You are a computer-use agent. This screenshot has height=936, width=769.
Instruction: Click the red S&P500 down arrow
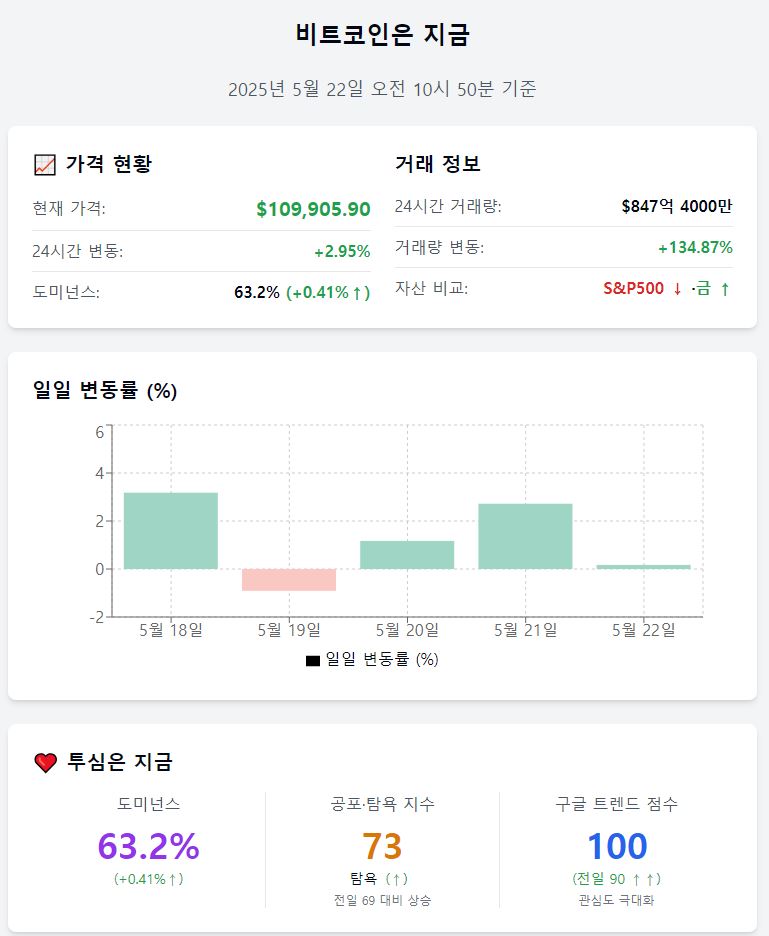click(677, 289)
